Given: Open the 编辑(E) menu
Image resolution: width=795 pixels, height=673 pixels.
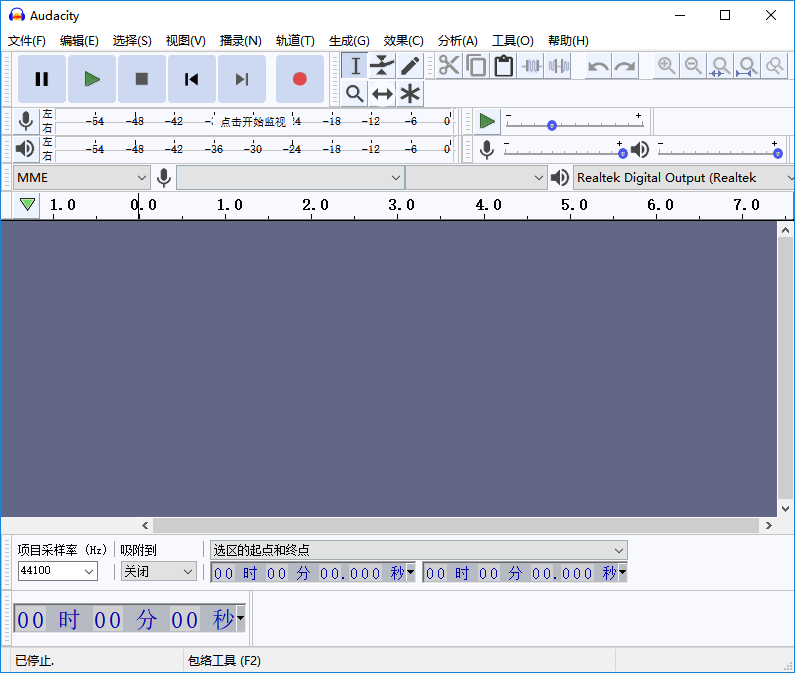Looking at the screenshot, I should pos(79,41).
